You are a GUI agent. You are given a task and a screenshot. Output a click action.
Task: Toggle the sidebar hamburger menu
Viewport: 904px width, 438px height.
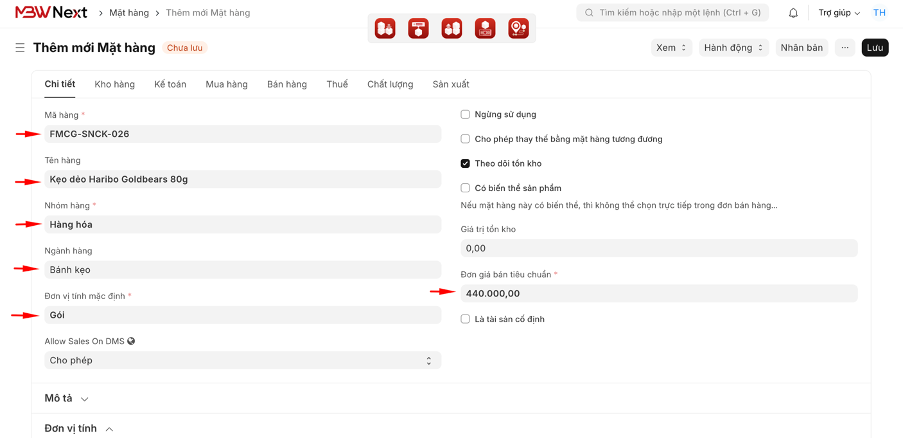click(x=20, y=48)
